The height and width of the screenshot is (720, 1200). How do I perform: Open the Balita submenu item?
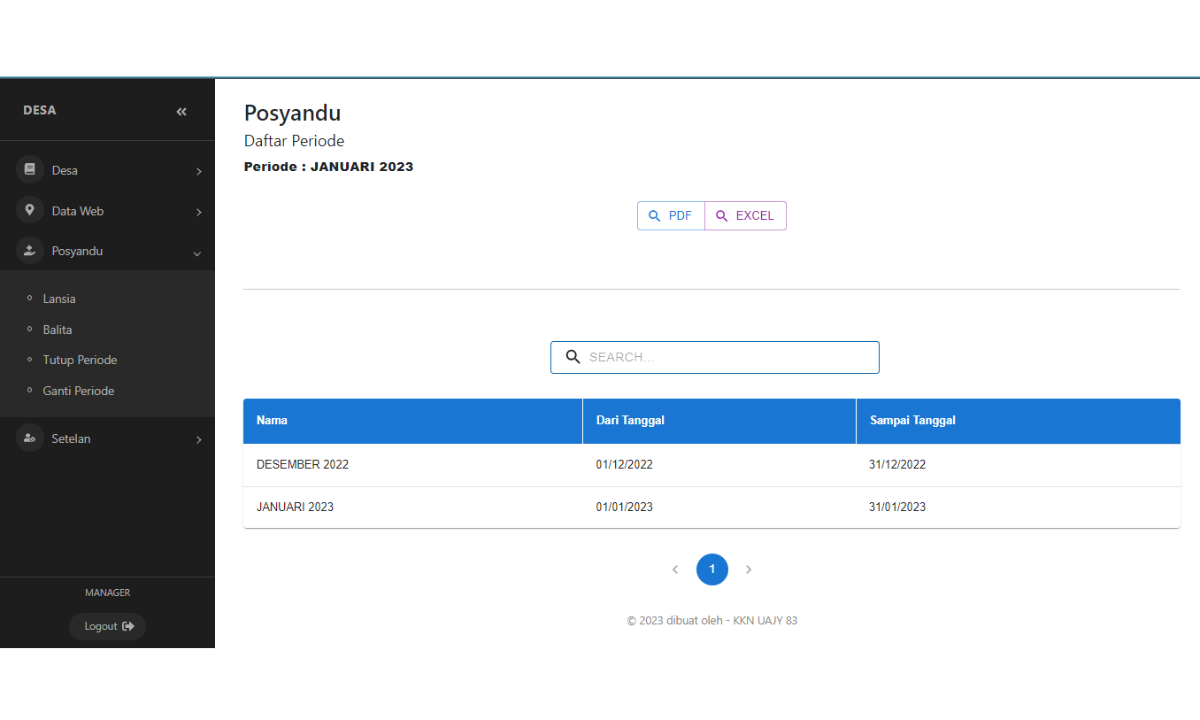point(57,329)
